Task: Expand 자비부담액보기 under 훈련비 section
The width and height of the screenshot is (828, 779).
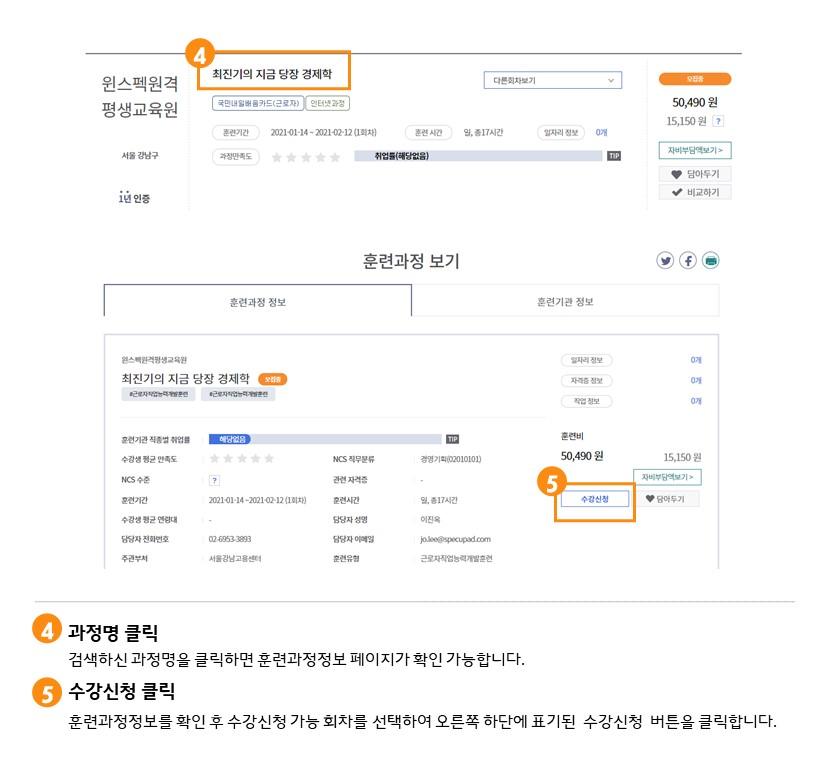Action: [x=667, y=477]
